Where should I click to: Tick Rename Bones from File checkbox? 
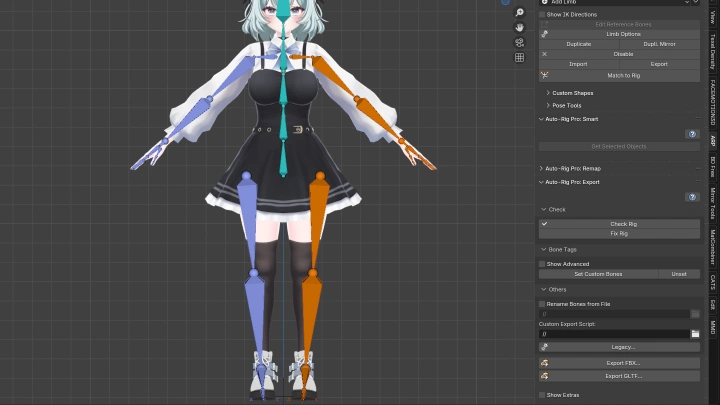pyautogui.click(x=543, y=304)
